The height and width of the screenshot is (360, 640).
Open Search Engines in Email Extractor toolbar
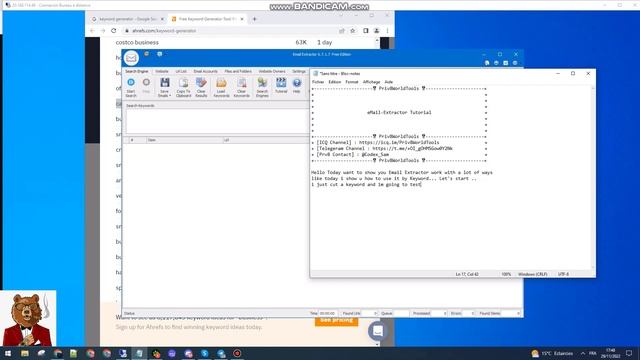262,88
